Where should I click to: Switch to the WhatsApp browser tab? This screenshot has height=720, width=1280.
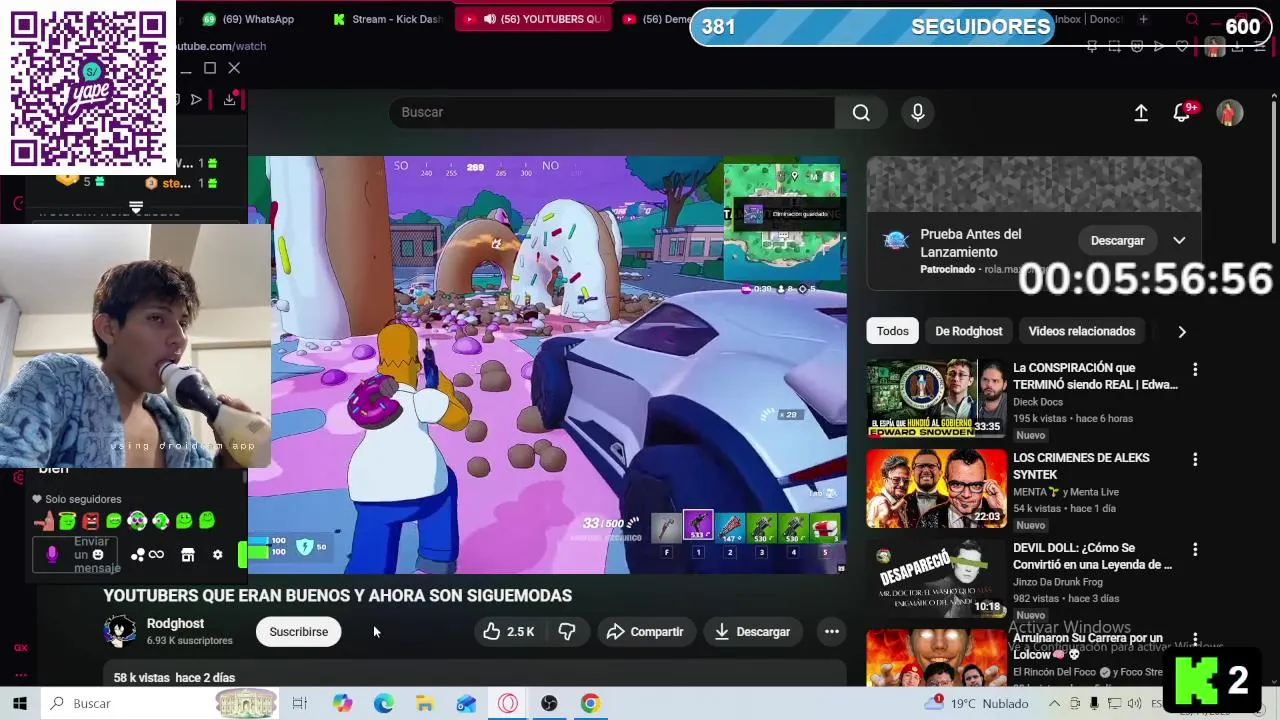click(x=248, y=19)
